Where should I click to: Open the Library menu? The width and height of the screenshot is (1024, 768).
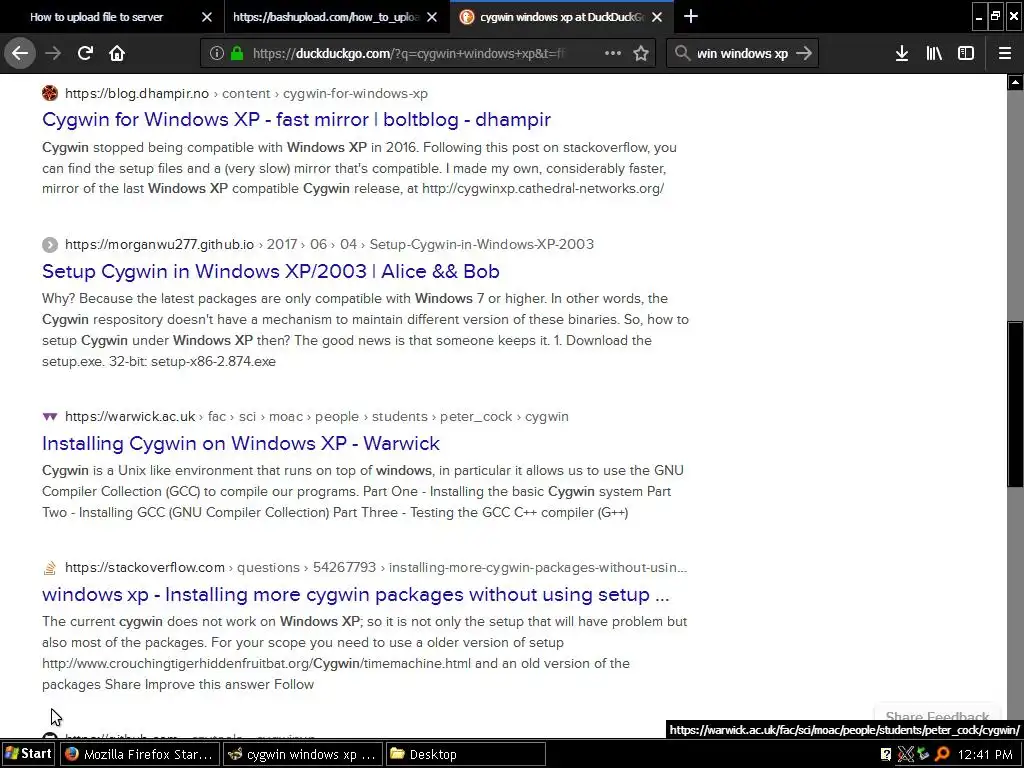pyautogui.click(x=934, y=53)
